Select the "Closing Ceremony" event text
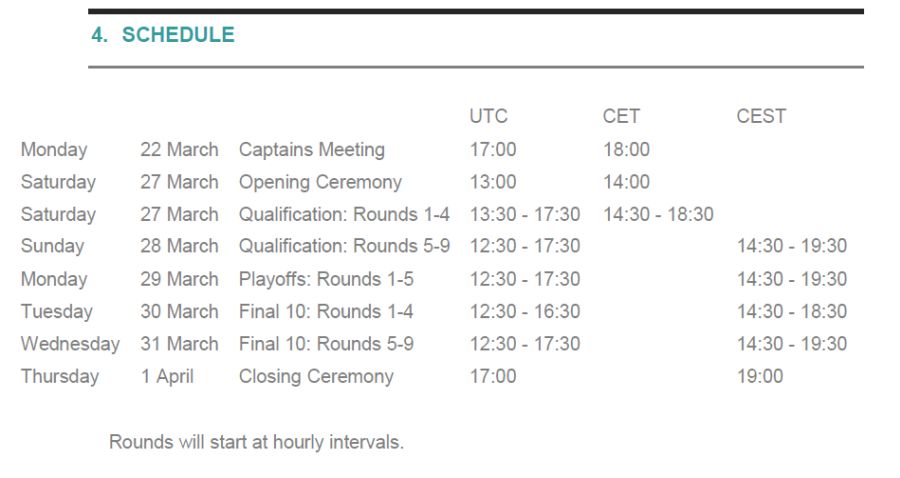The width and height of the screenshot is (900, 478). click(x=316, y=377)
